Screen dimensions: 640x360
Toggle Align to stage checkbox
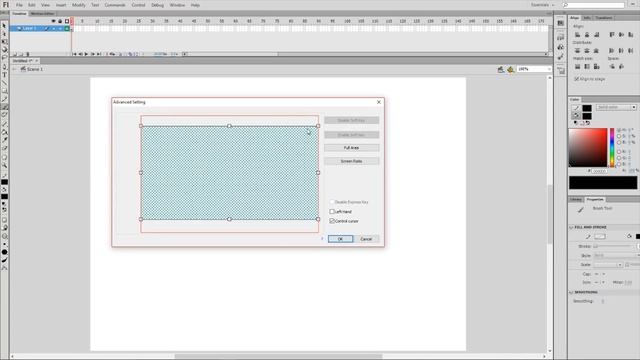point(576,79)
